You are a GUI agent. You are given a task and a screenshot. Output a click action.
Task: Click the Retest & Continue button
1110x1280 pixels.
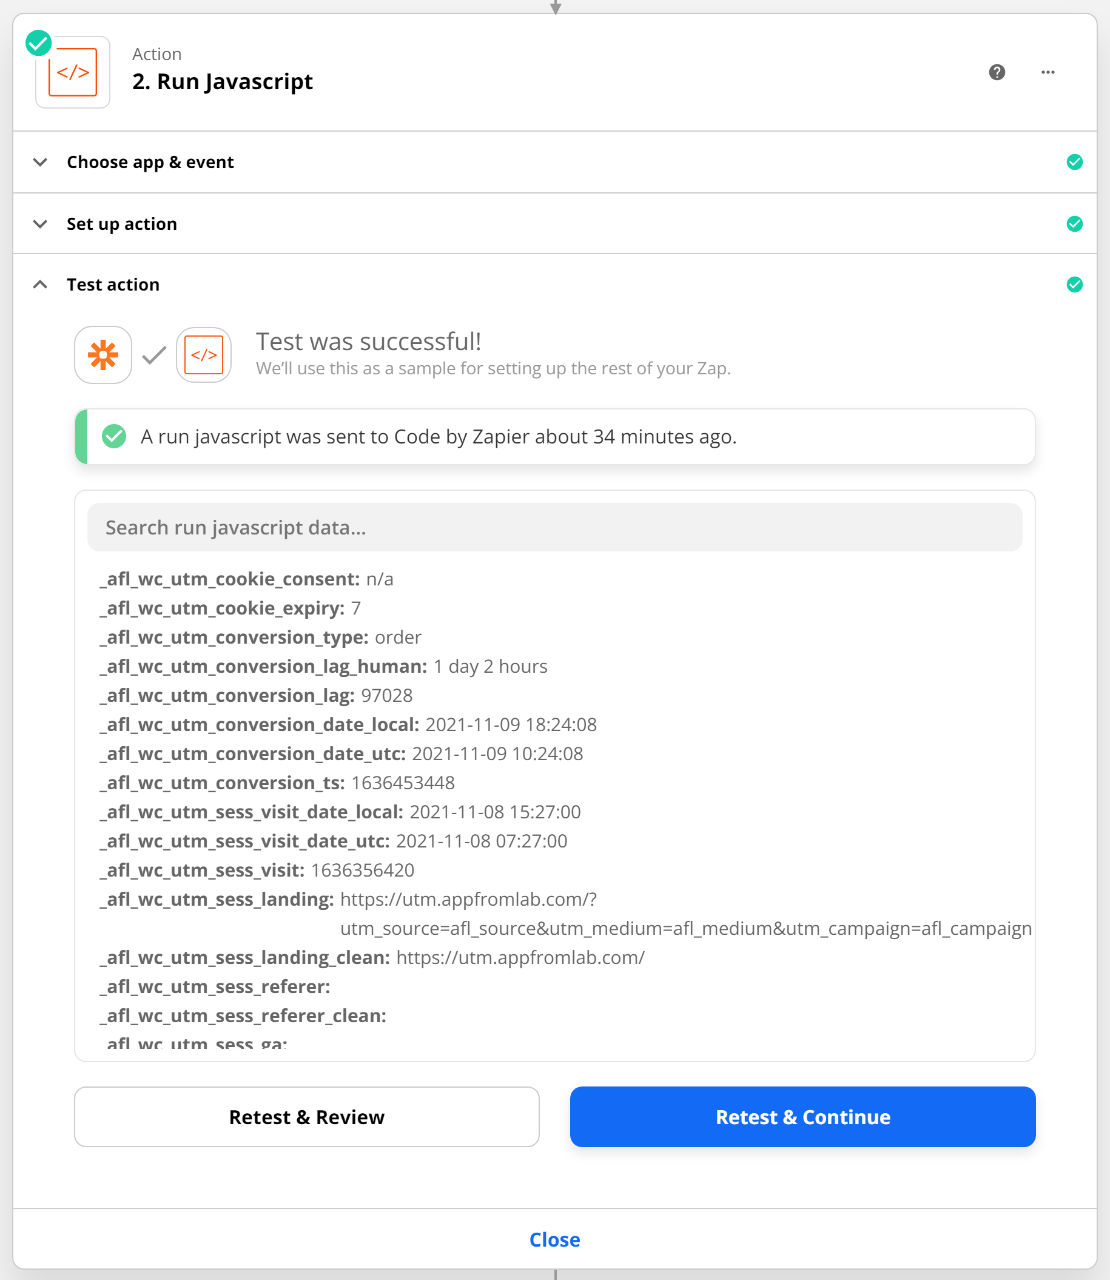802,1117
